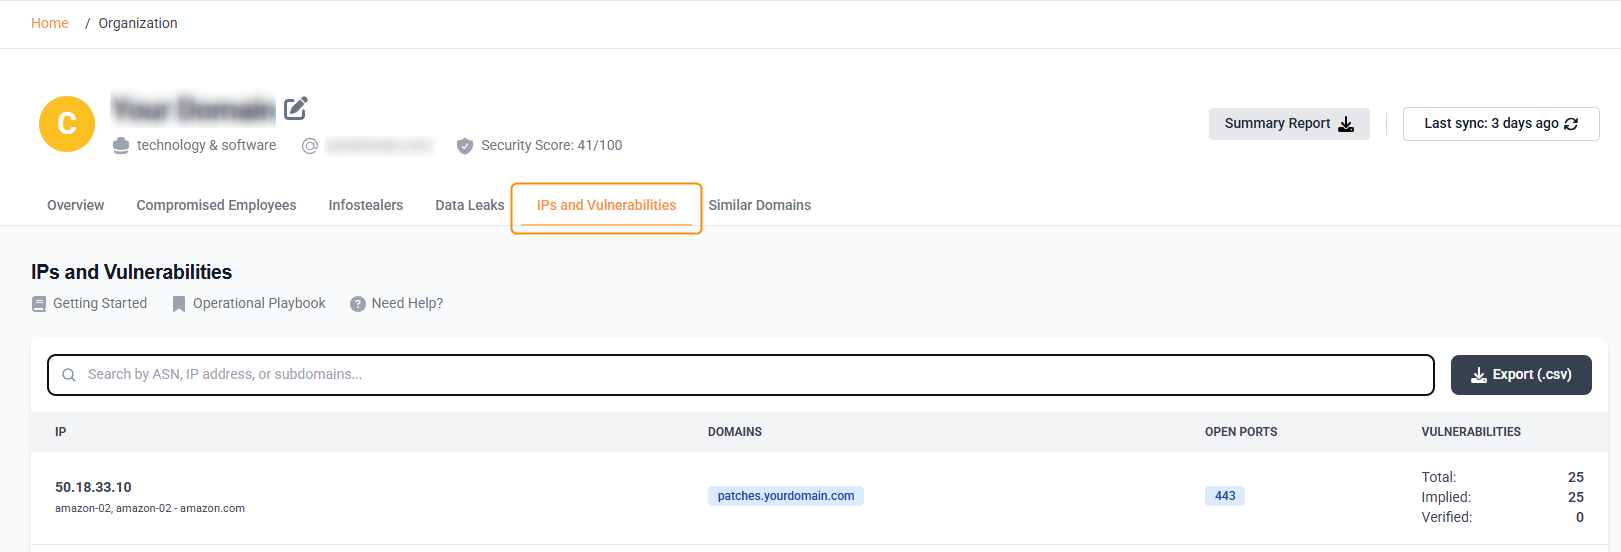Image resolution: width=1621 pixels, height=552 pixels.
Task: Click the refresh sync icon
Action: (x=1571, y=124)
